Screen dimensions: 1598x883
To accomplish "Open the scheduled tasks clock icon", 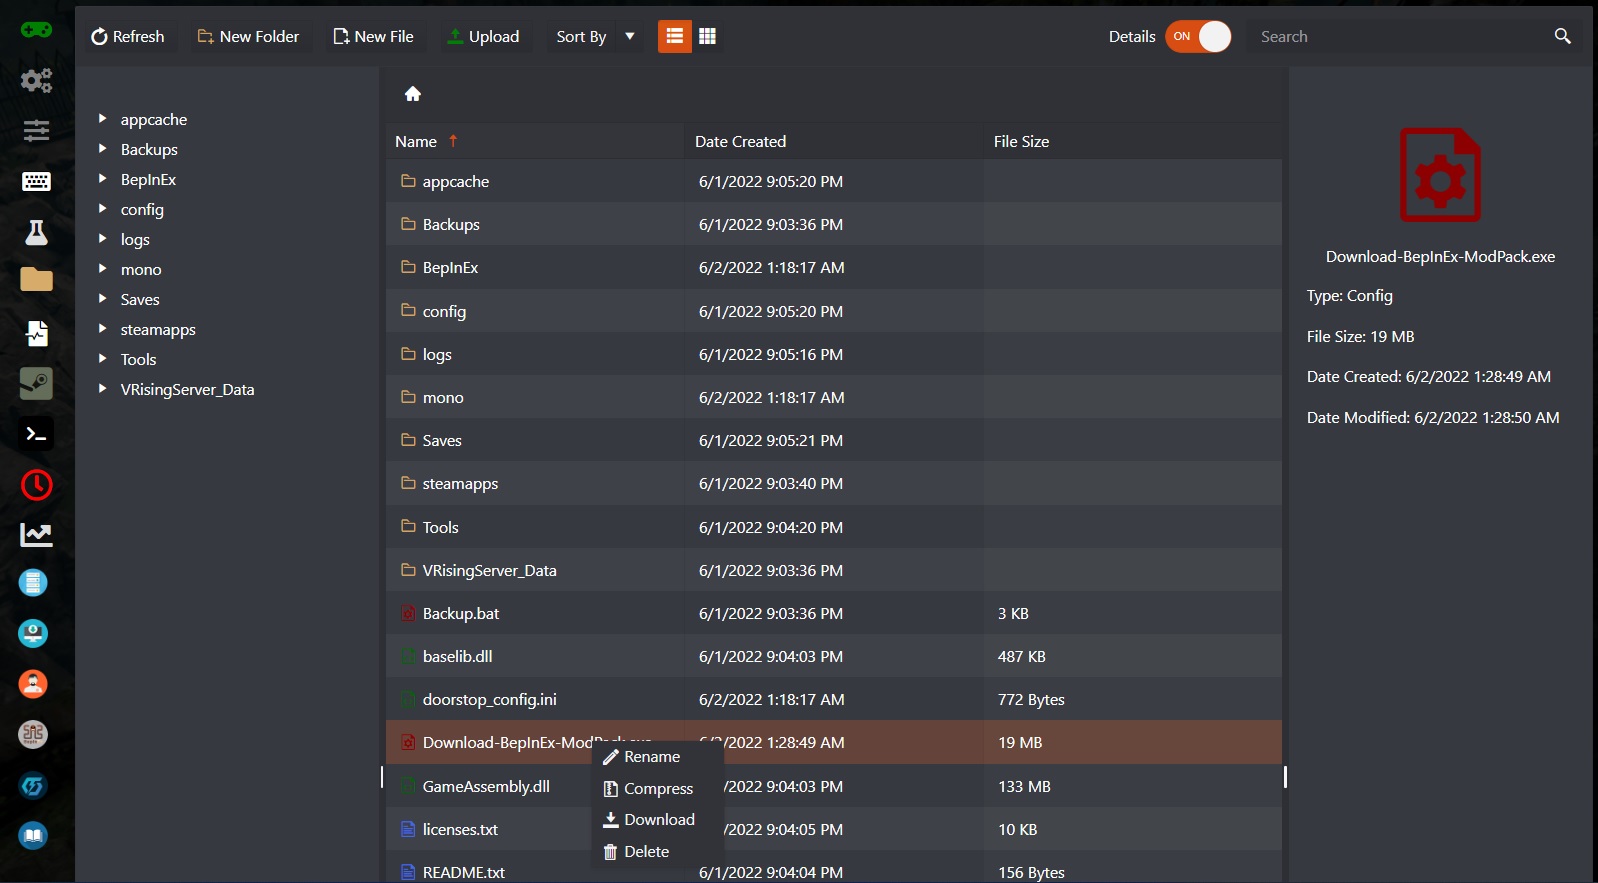I will pyautogui.click(x=36, y=485).
